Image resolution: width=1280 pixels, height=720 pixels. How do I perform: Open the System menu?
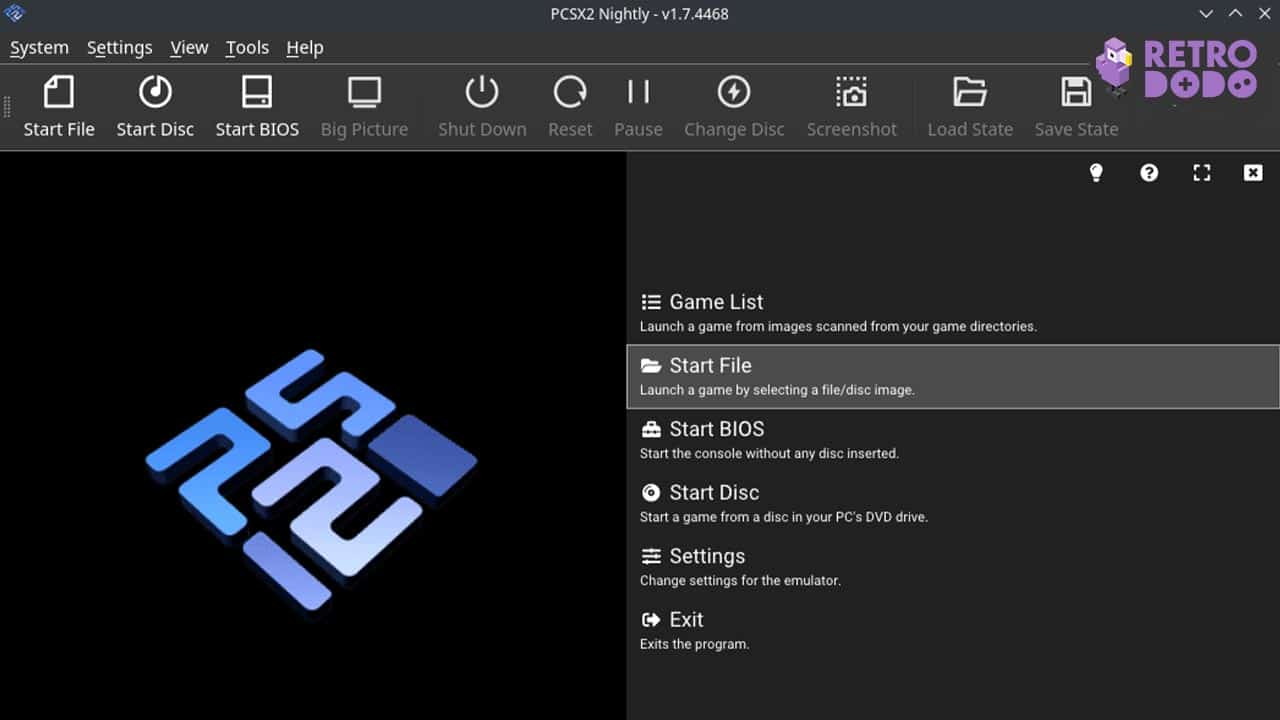click(x=39, y=47)
